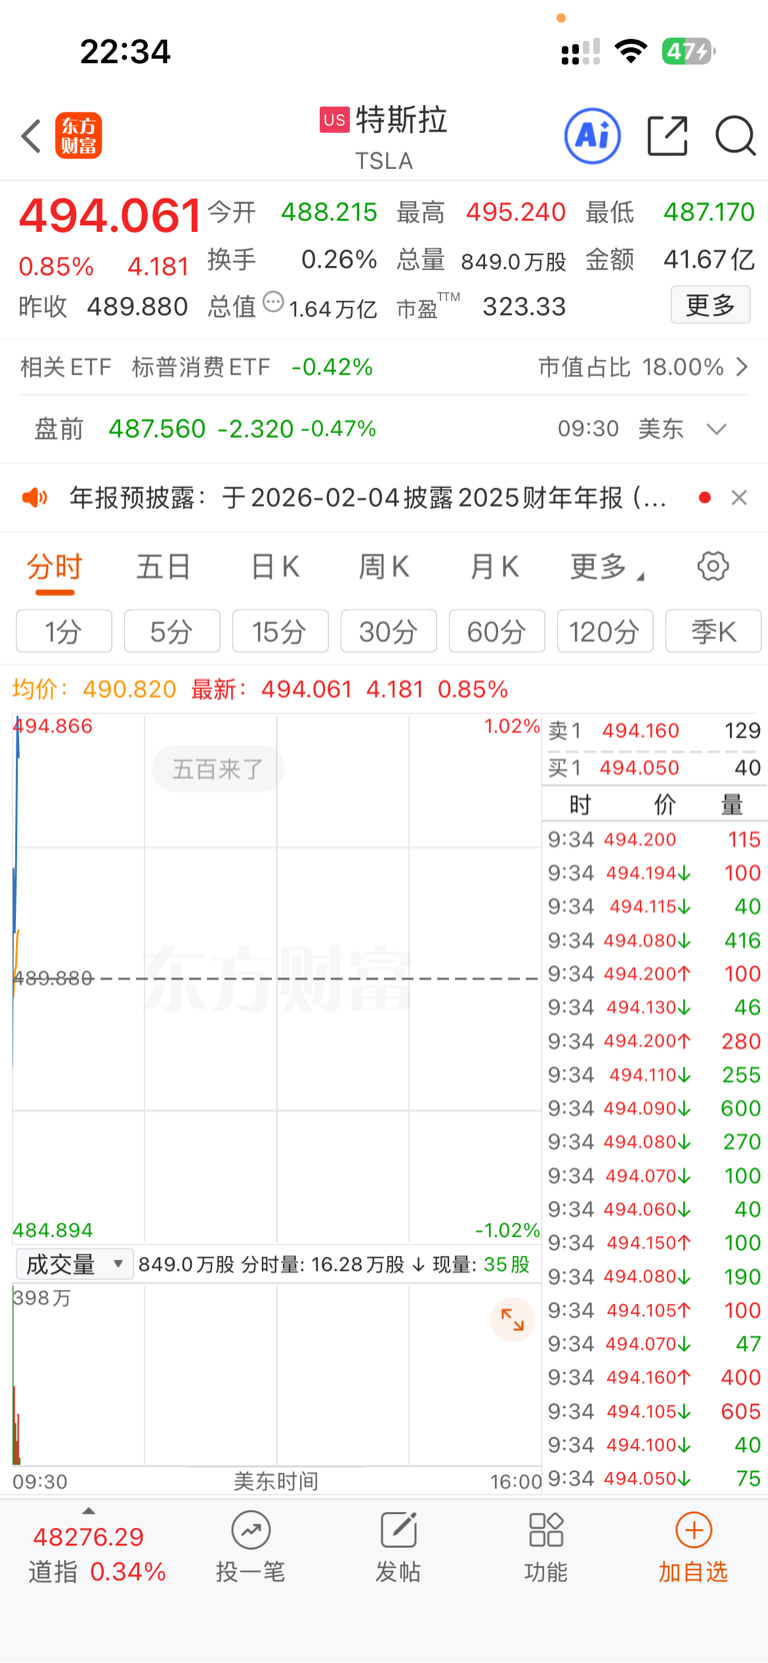
Task: Tap the 市值占比 18.00% text
Action: (x=630, y=367)
